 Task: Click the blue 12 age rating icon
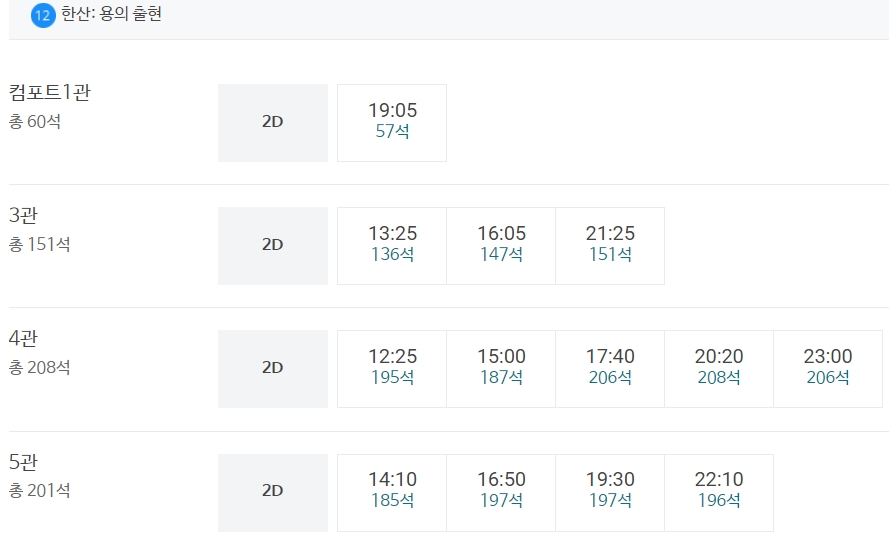pyautogui.click(x=43, y=15)
